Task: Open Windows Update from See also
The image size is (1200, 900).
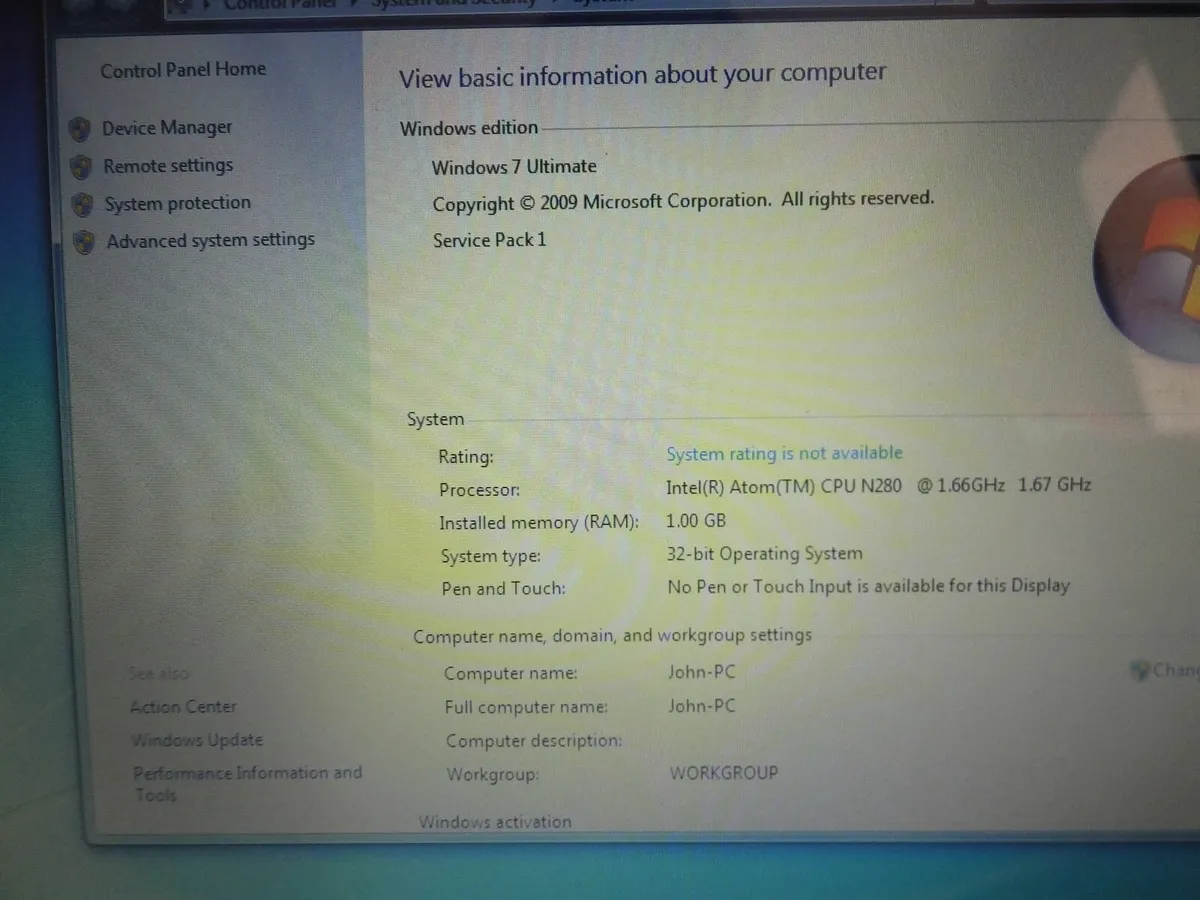Action: 197,740
